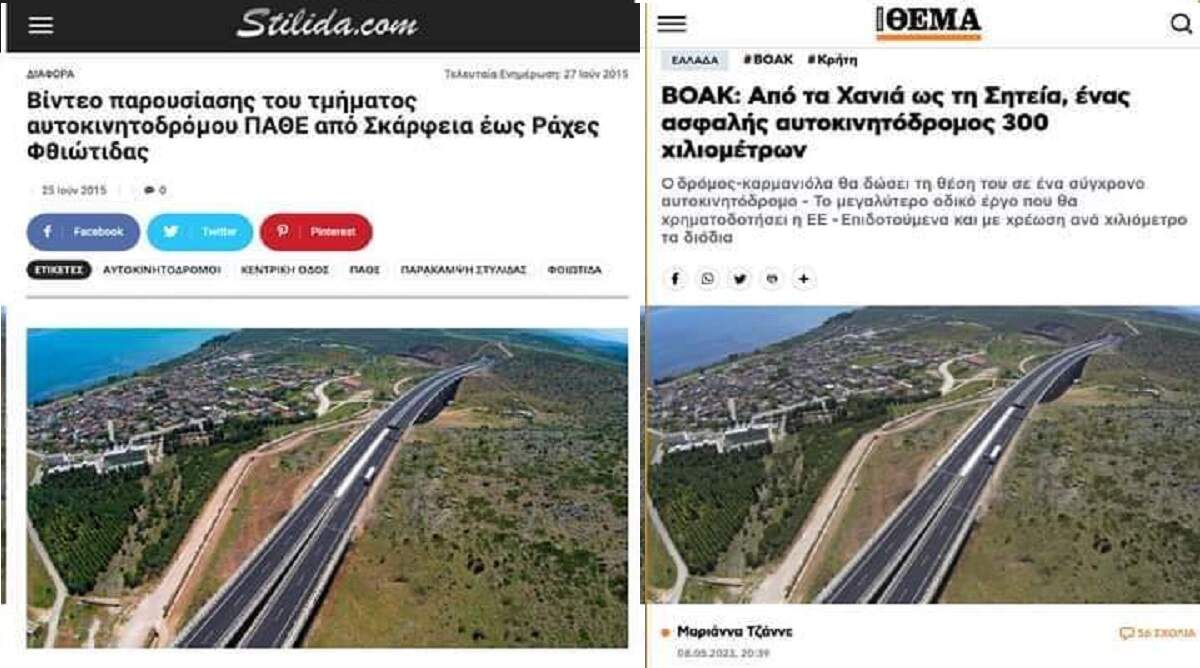Open the ΘΕΜΑ site hamburger menu
Image resolution: width=1200 pixels, height=668 pixels.
[x=672, y=24]
